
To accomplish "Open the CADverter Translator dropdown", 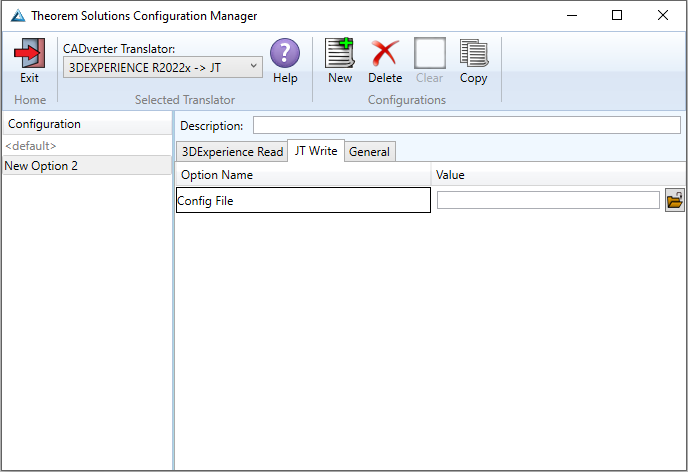I will (x=163, y=68).
